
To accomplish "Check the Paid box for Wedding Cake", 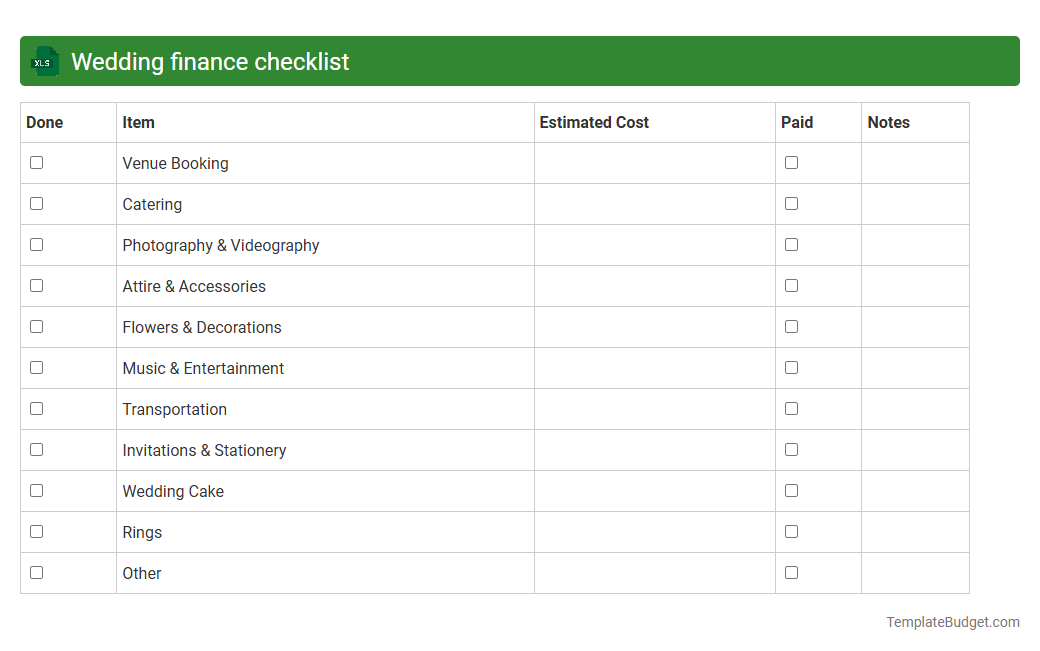I will pyautogui.click(x=791, y=490).
